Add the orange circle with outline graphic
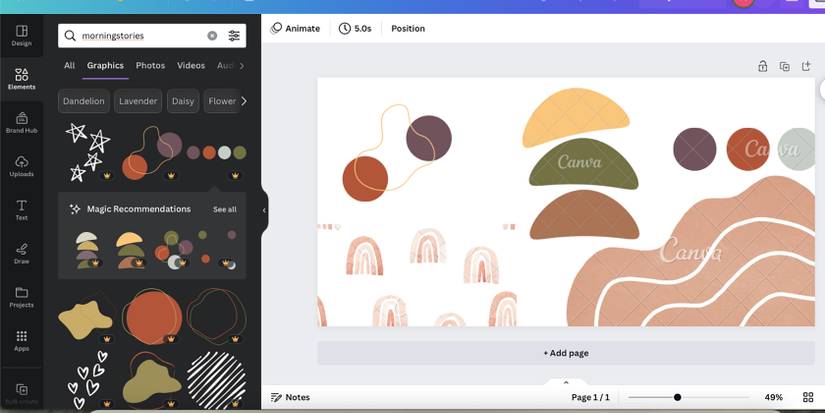Image resolution: width=825 pixels, height=413 pixels. pyautogui.click(x=153, y=317)
